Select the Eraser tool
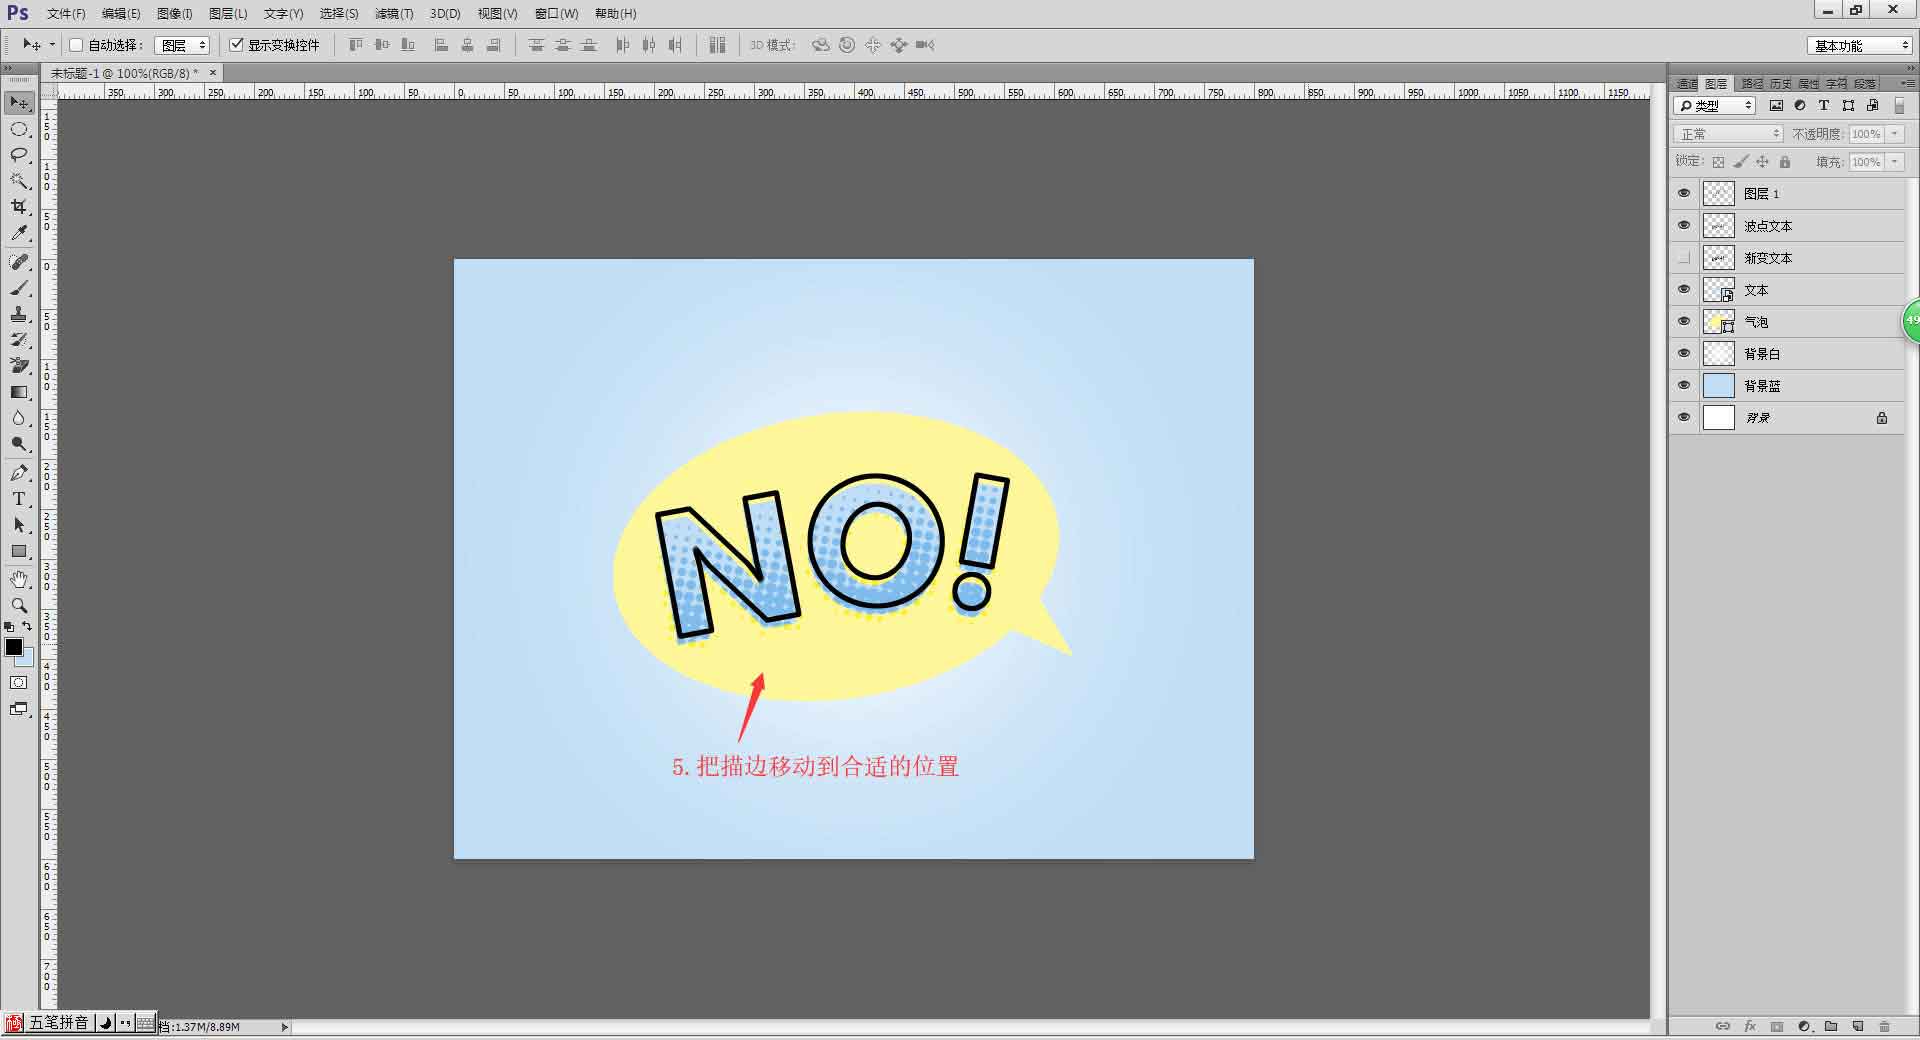The height and width of the screenshot is (1040, 1920). tap(19, 366)
